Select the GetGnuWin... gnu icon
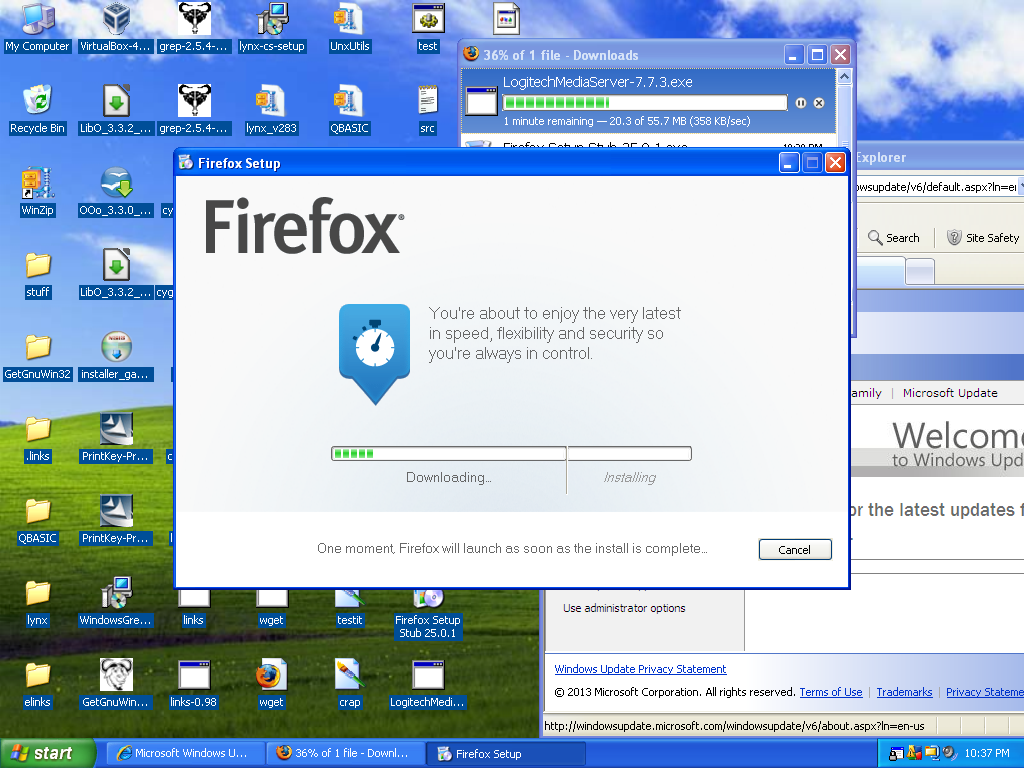The width and height of the screenshot is (1024, 768). click(x=116, y=684)
